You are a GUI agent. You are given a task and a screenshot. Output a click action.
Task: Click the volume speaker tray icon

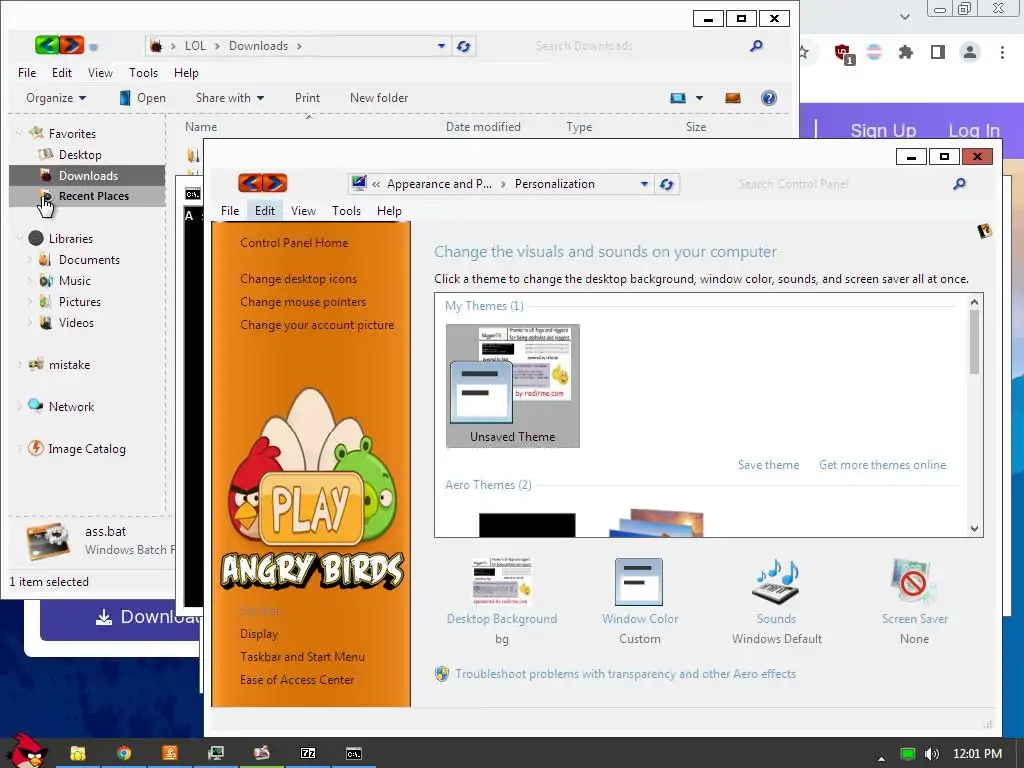(x=932, y=754)
